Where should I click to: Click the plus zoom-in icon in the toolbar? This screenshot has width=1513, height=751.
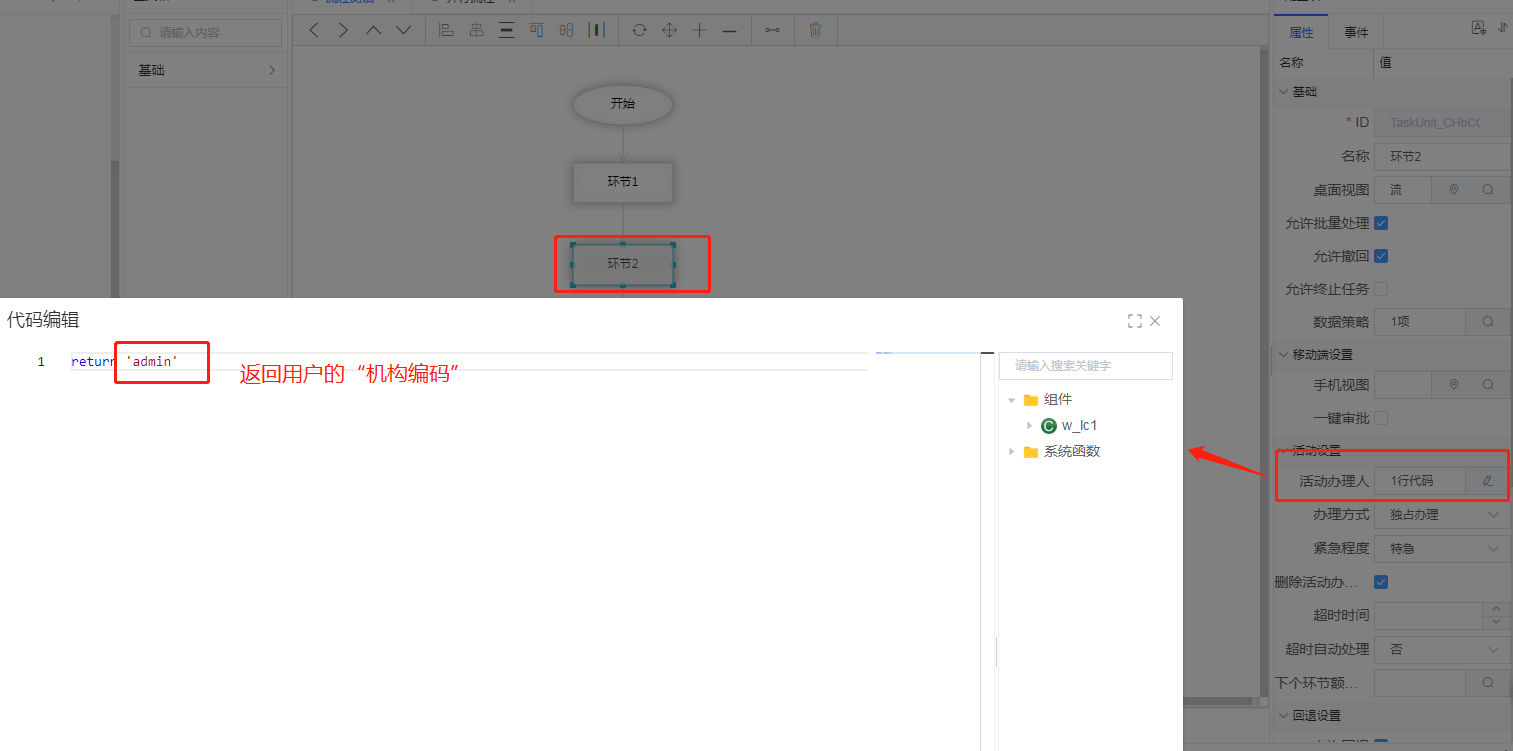tap(700, 30)
